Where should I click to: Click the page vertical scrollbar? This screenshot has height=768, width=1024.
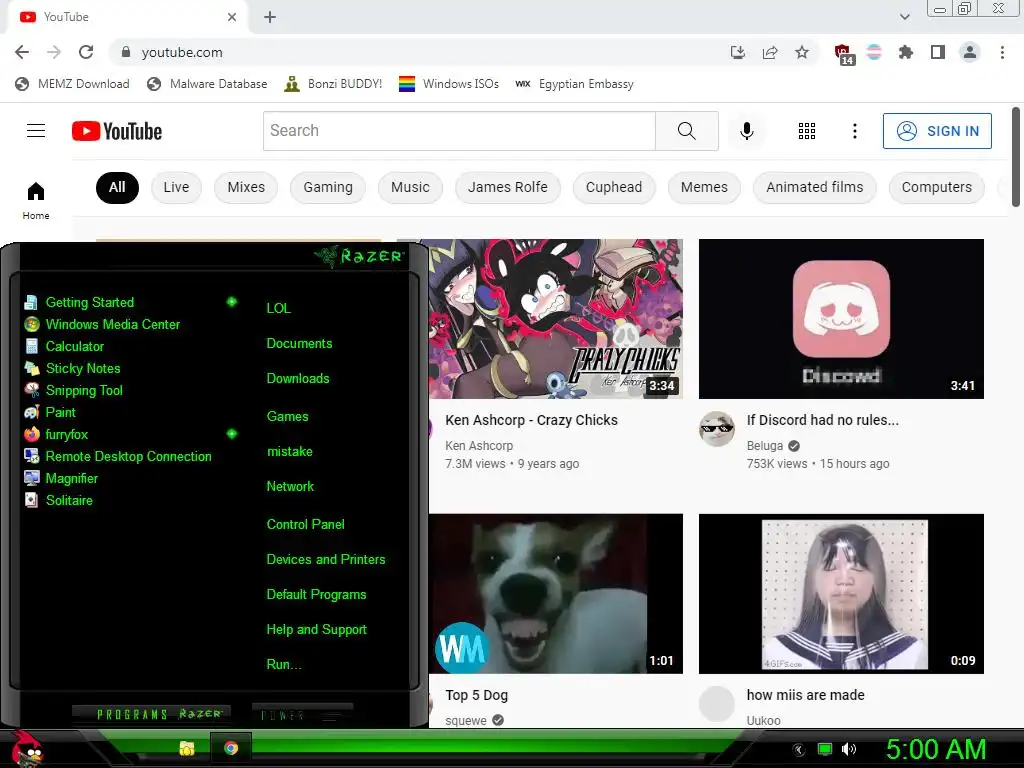(x=1016, y=157)
